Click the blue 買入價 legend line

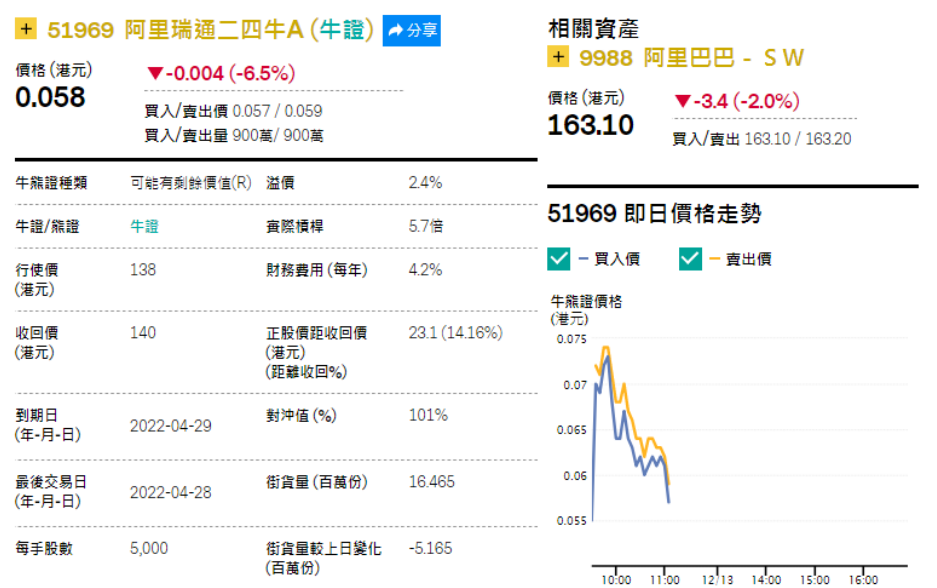click(x=584, y=259)
